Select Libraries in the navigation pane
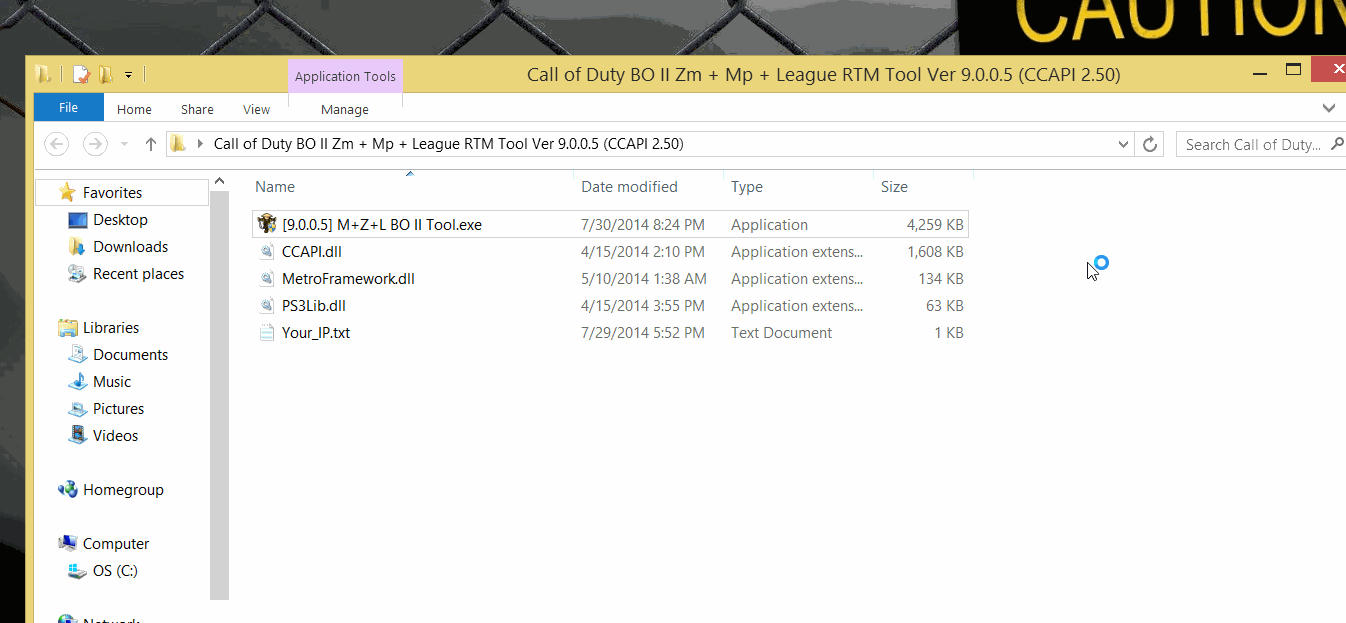 pos(111,328)
